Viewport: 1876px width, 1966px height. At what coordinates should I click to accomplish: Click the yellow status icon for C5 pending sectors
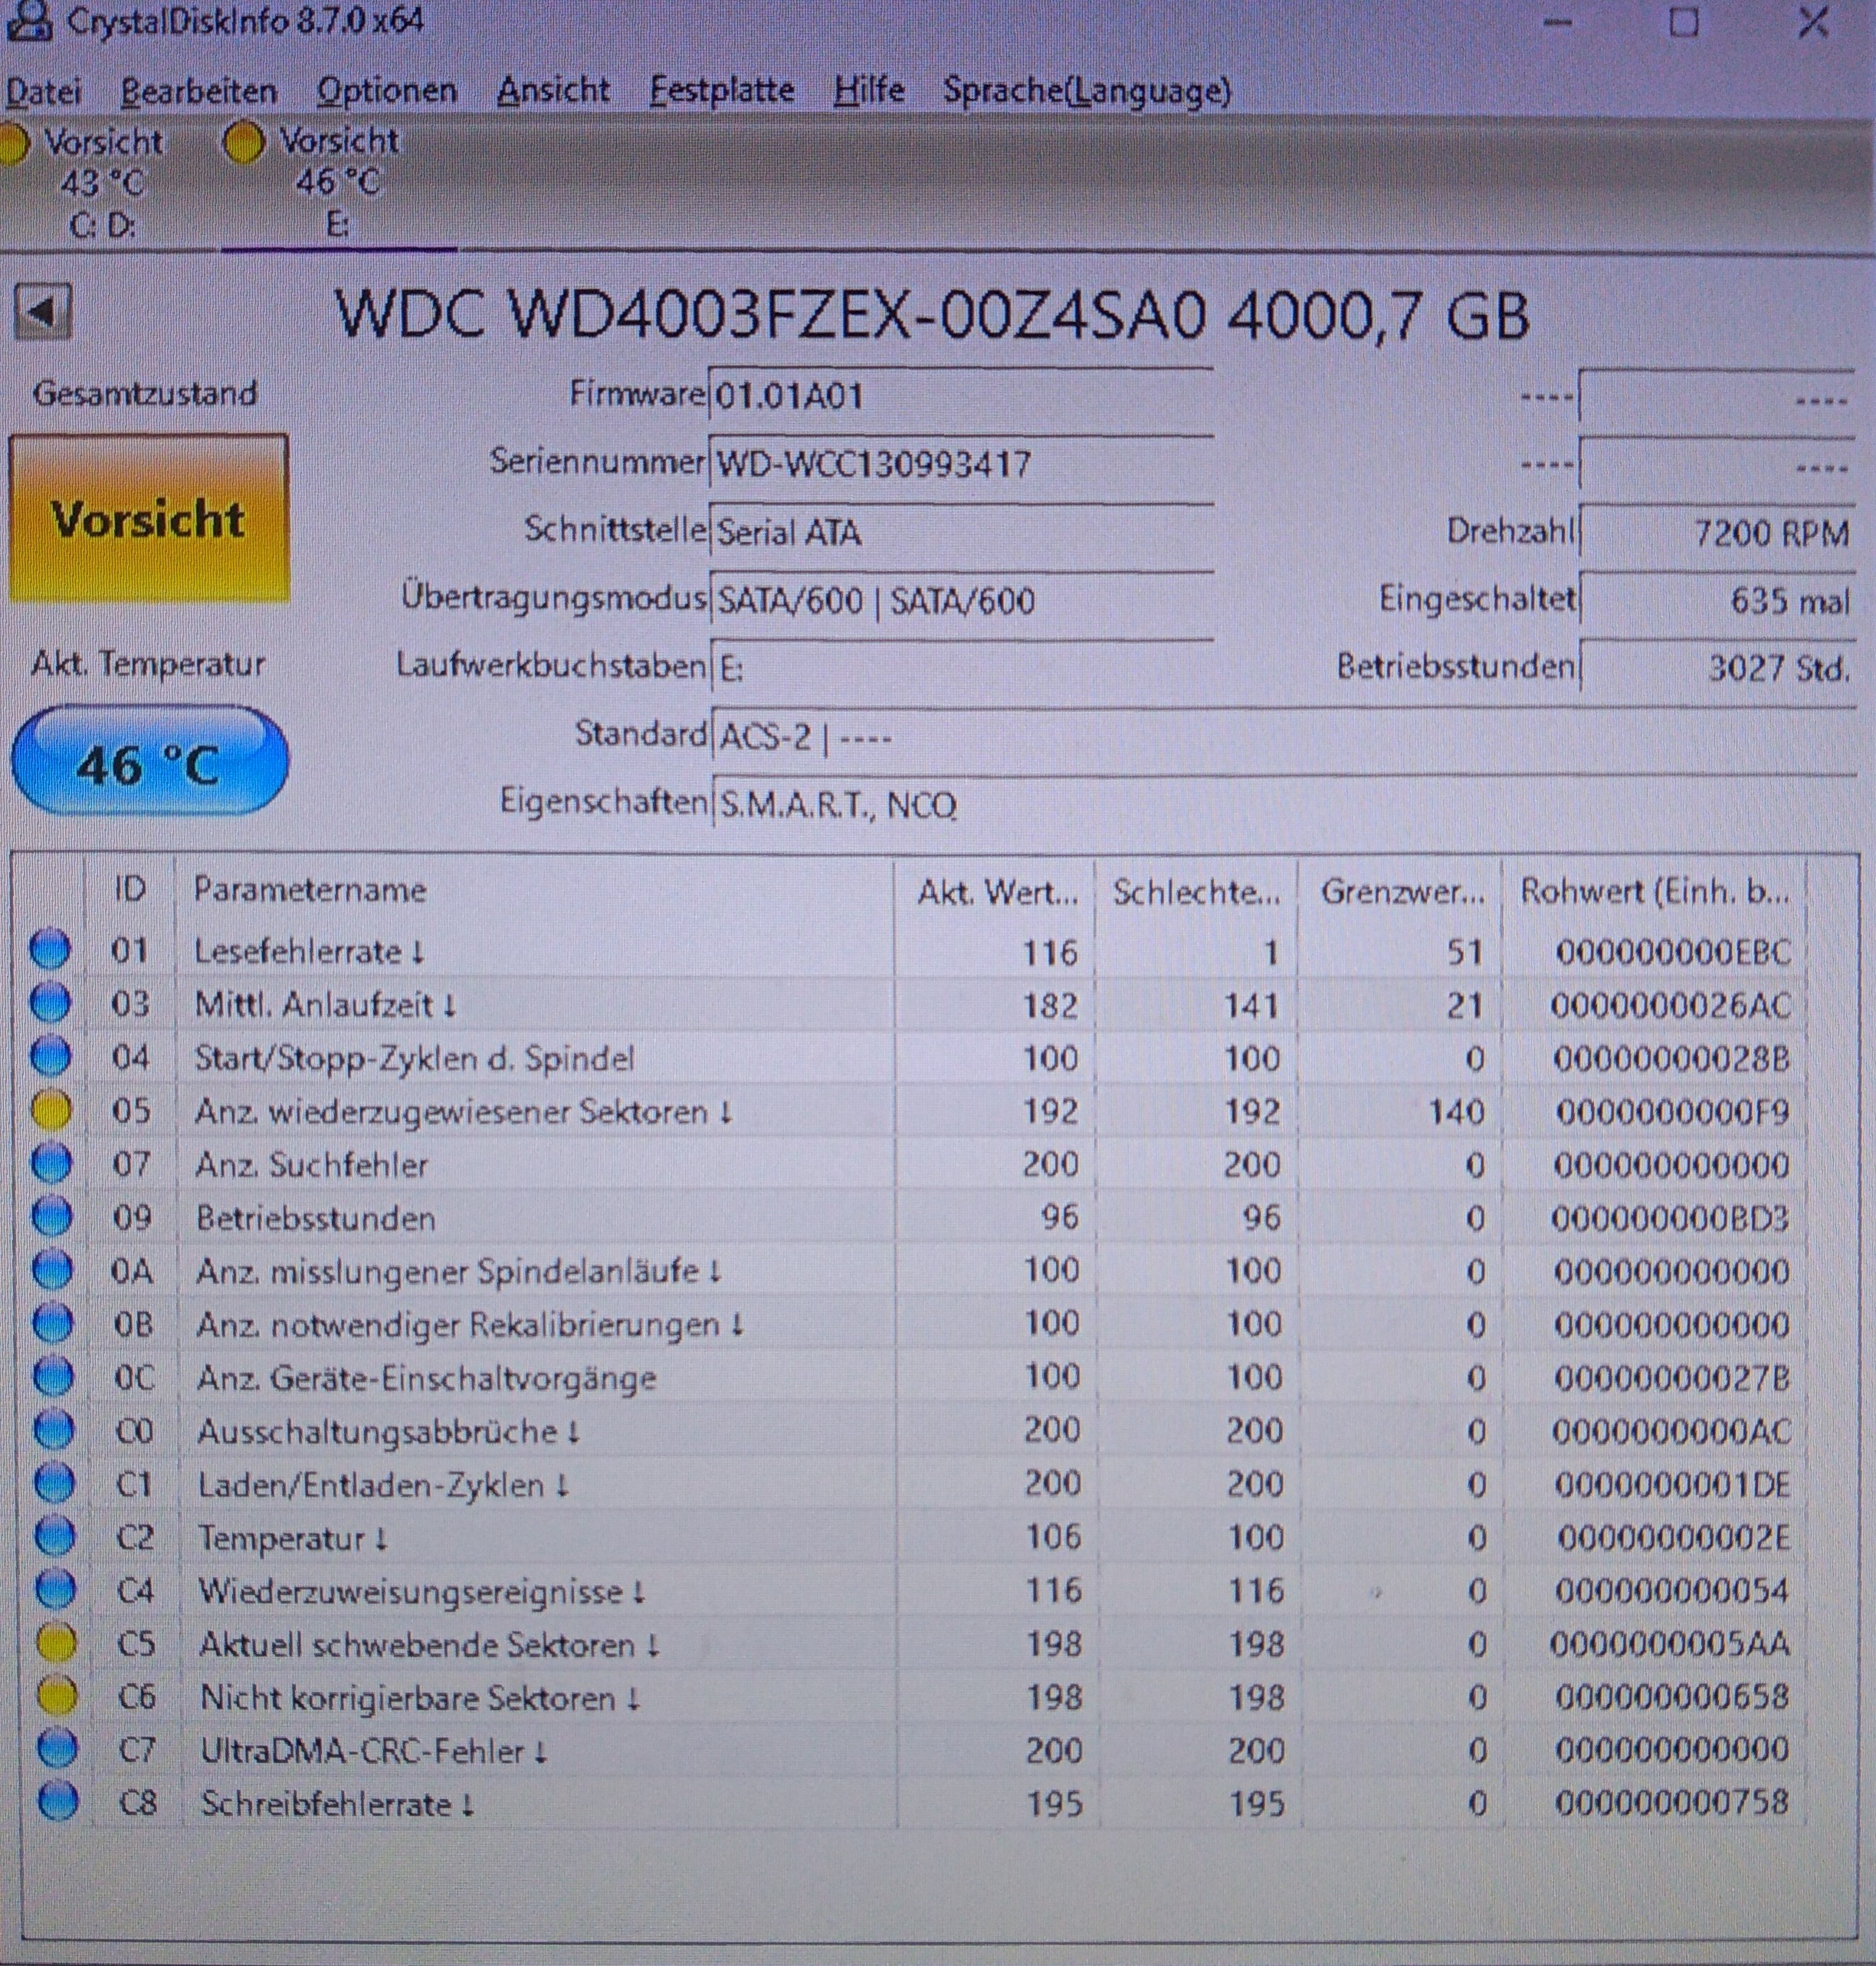tap(55, 1643)
